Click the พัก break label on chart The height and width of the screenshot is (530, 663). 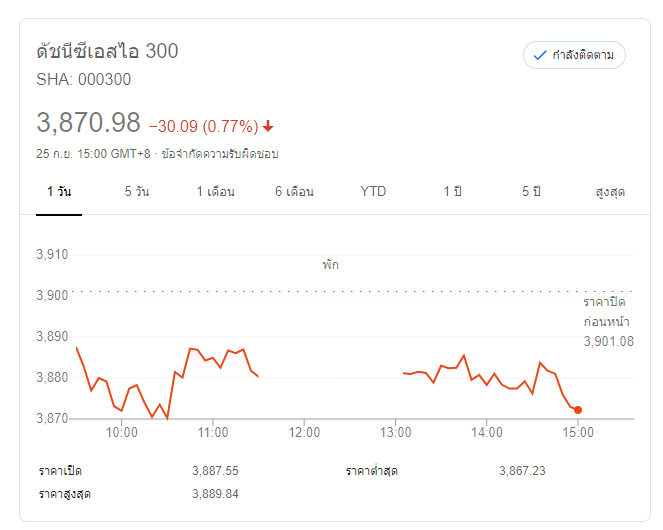[x=330, y=265]
